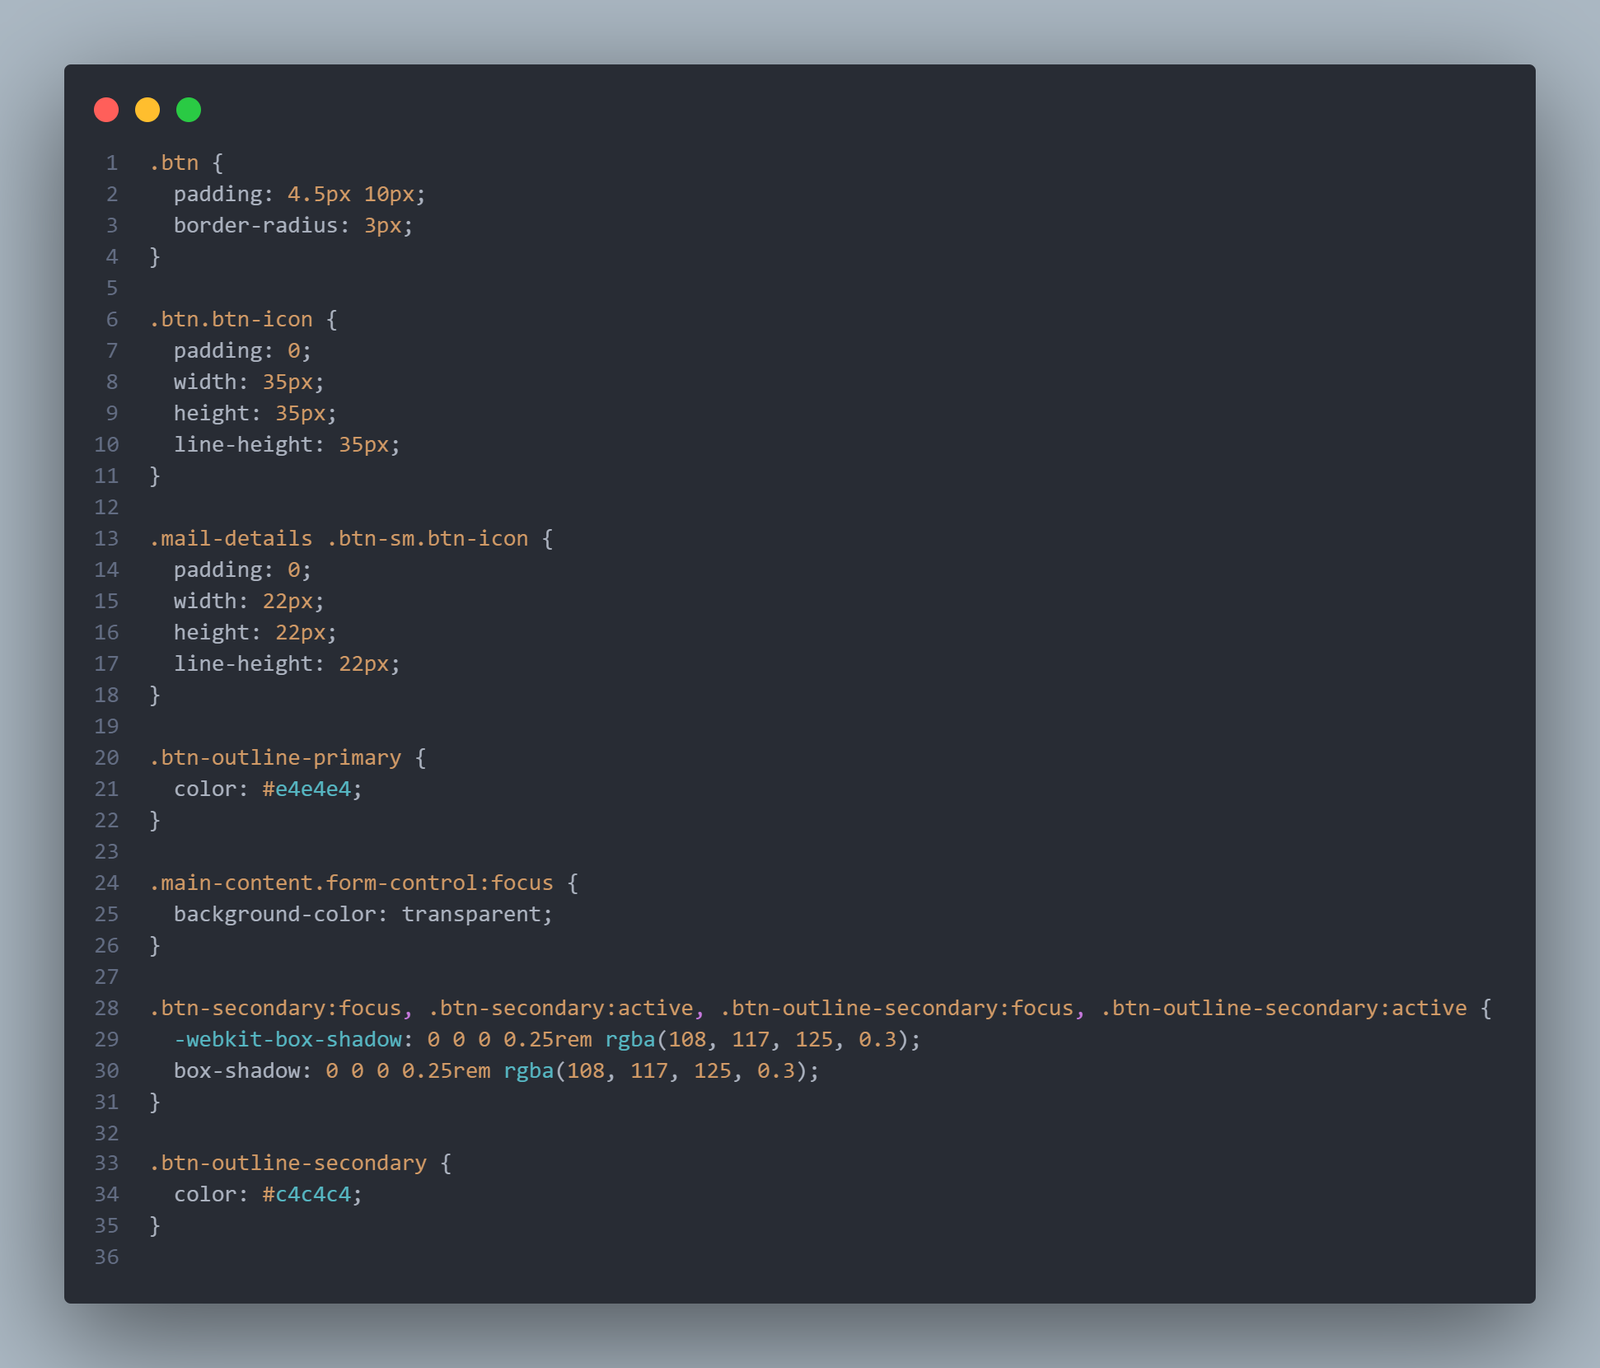The image size is (1600, 1368).
Task: Click the .main-content.form-control:focus selector
Action: (x=351, y=883)
